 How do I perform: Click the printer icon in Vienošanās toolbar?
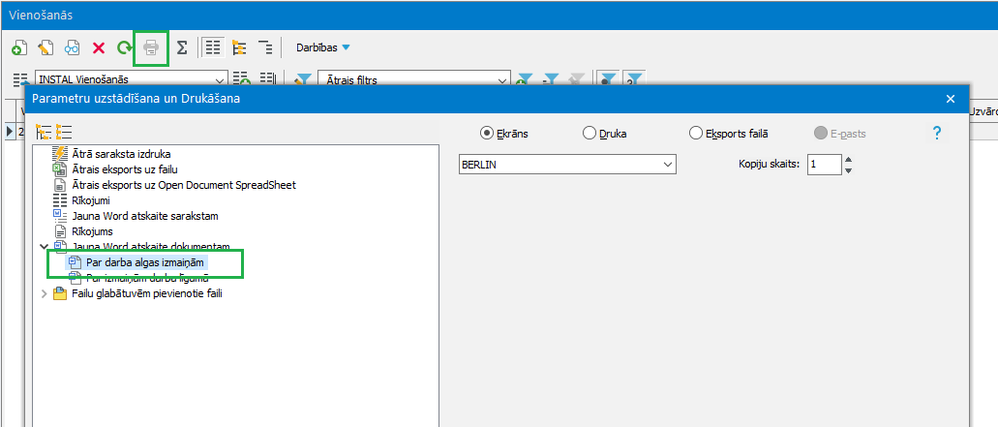(150, 48)
